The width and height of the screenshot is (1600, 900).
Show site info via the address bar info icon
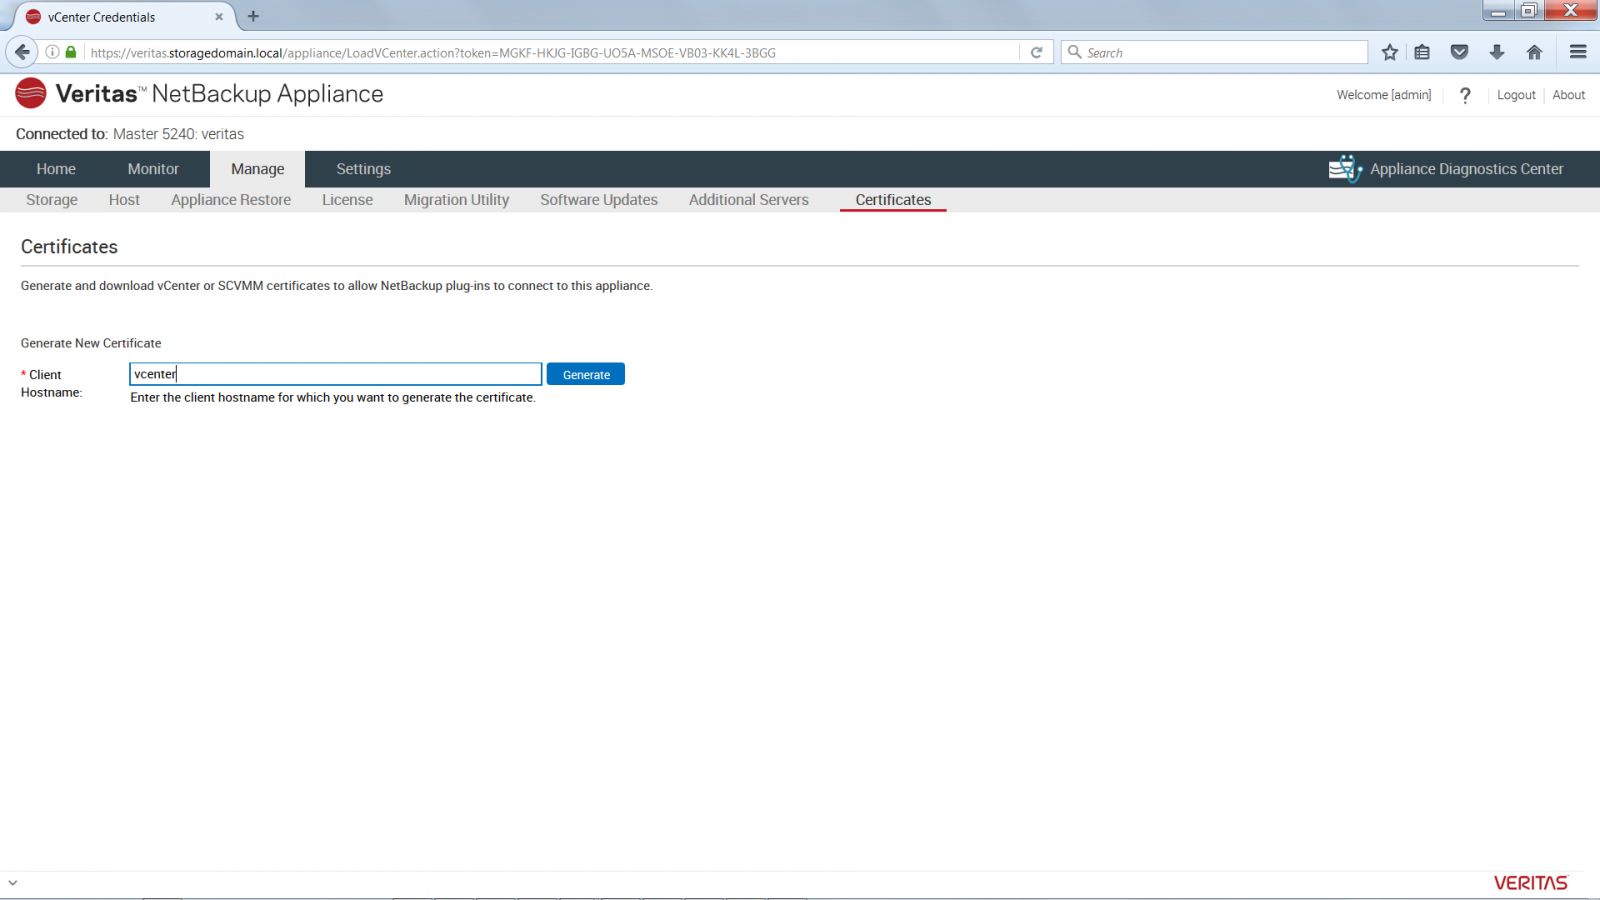pos(52,52)
